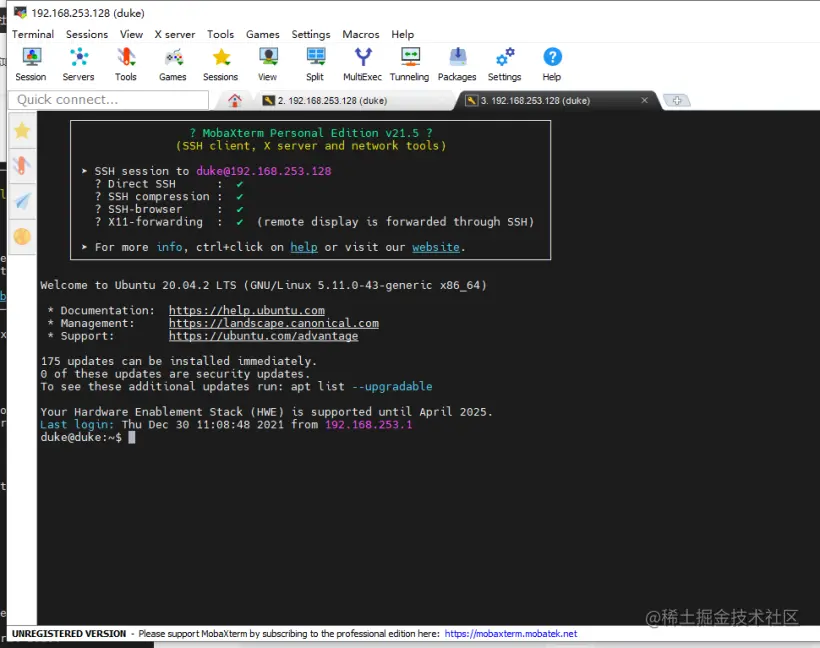Open the mobaxterm.mobatek.net status bar link
This screenshot has width=820, height=648.
pyautogui.click(x=511, y=633)
